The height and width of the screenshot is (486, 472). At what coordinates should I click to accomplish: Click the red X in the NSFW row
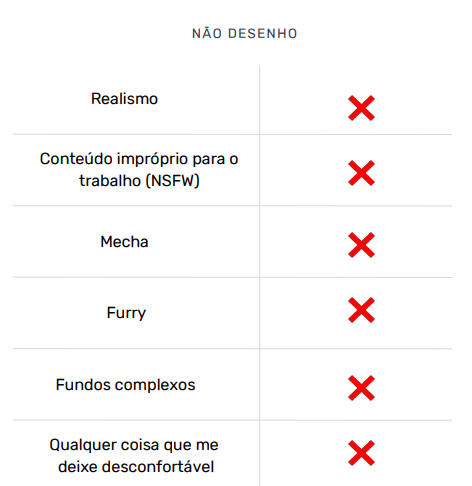tap(361, 173)
